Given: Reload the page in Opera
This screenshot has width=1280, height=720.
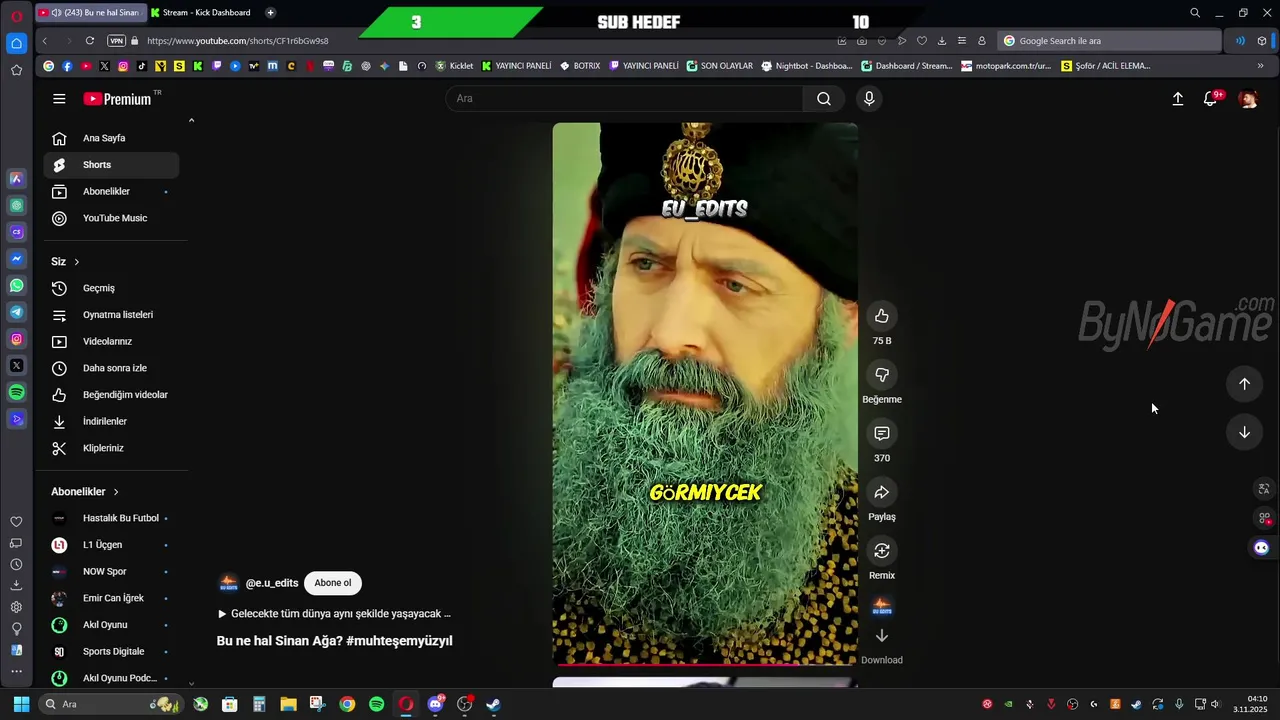Looking at the screenshot, I should [90, 41].
